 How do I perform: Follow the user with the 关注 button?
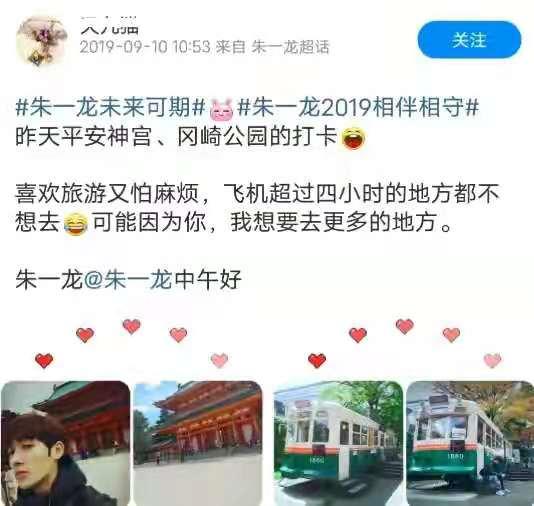click(x=469, y=39)
